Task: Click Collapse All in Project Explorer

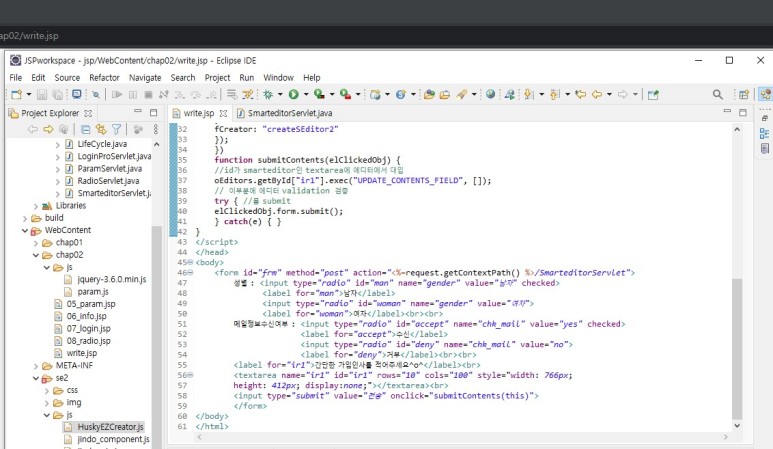Action: [x=85, y=129]
